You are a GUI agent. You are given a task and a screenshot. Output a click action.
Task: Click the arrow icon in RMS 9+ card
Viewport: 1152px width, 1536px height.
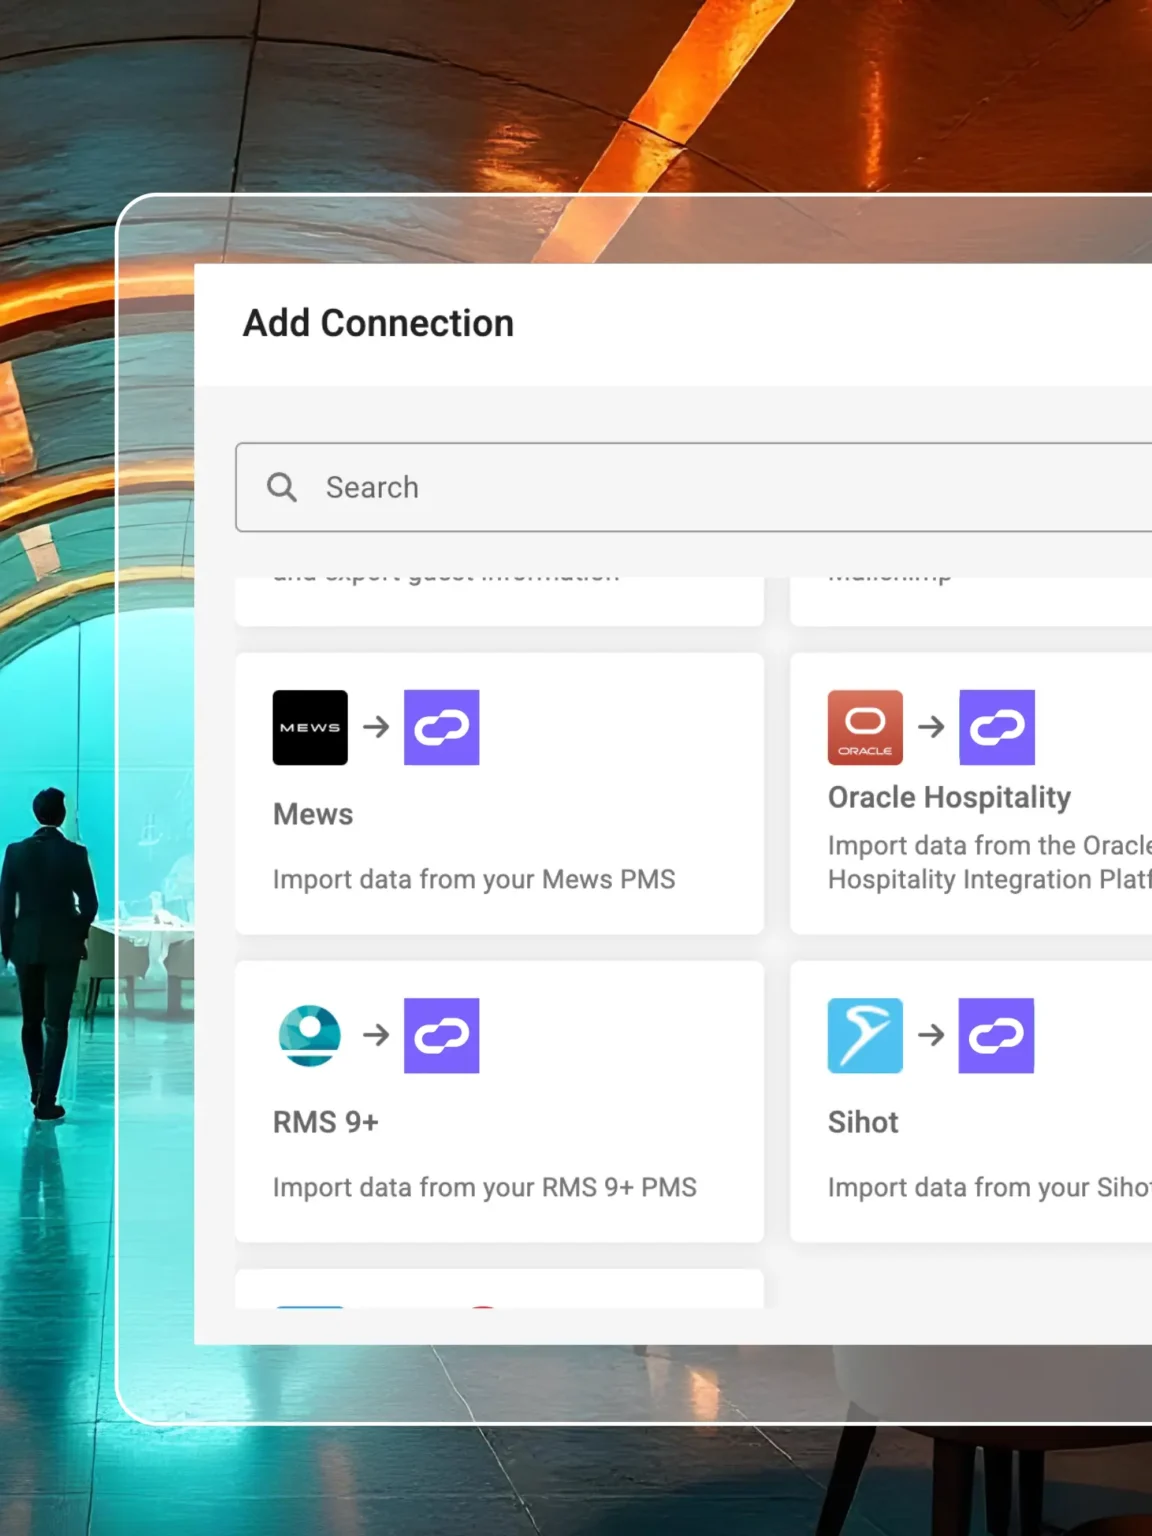coord(376,1034)
